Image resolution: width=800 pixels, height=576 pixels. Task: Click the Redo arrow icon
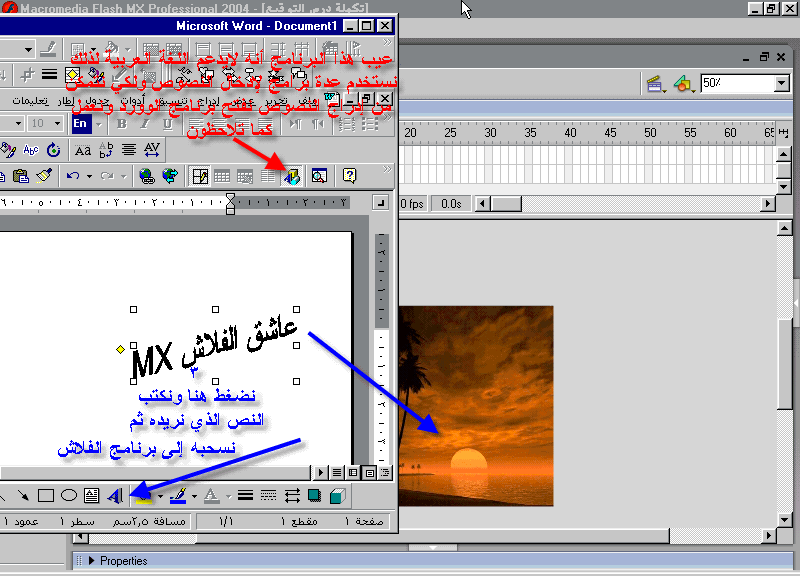coord(107,177)
